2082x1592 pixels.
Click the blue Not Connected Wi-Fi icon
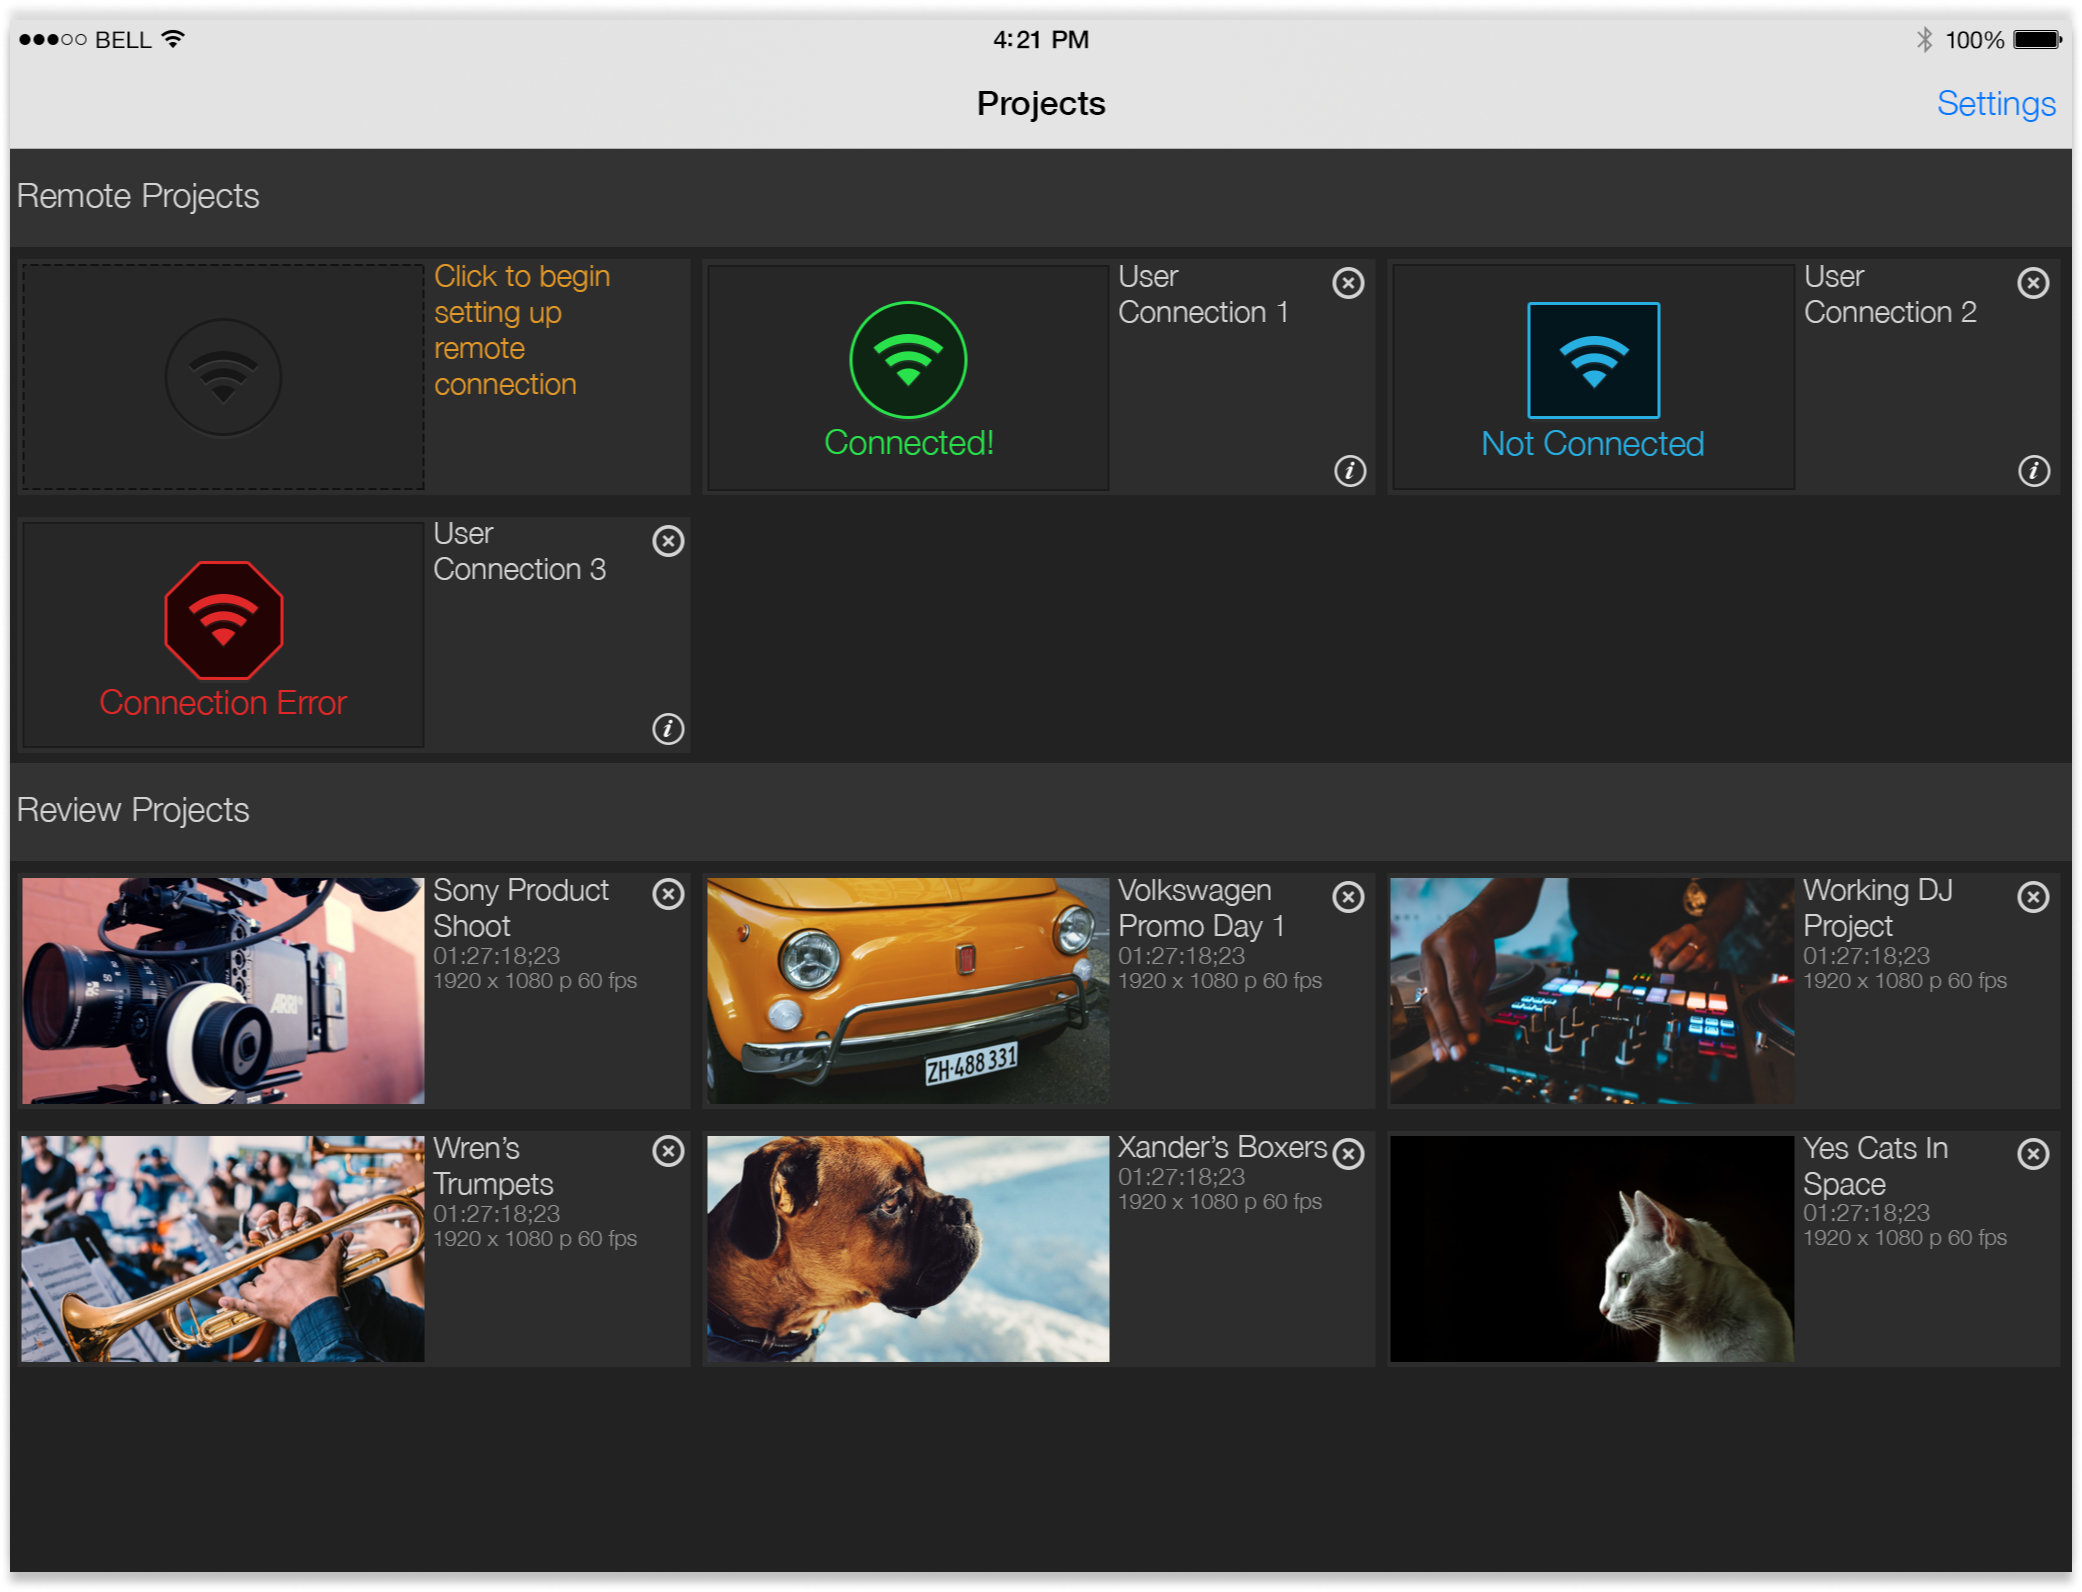[1593, 360]
